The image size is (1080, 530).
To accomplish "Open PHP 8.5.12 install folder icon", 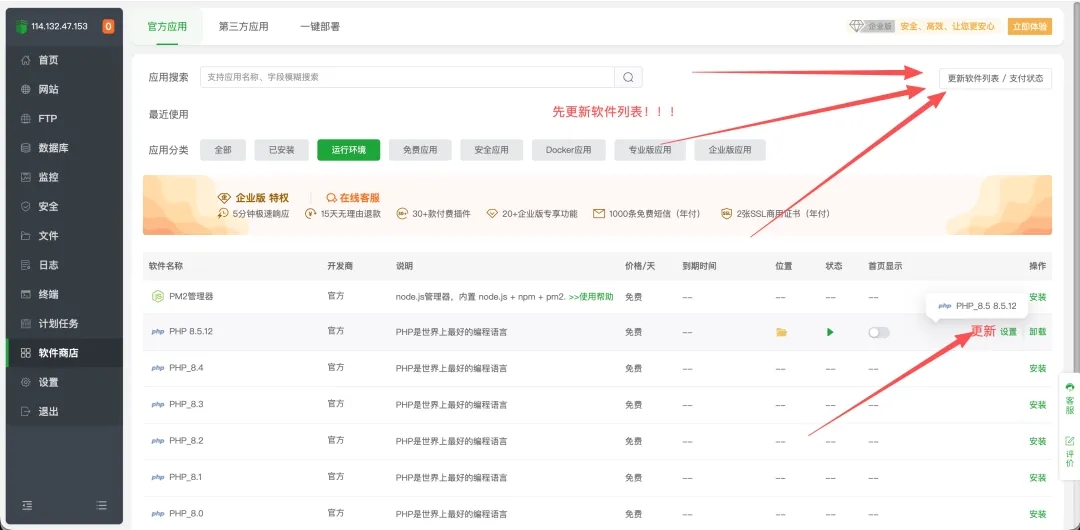I will pyautogui.click(x=781, y=332).
